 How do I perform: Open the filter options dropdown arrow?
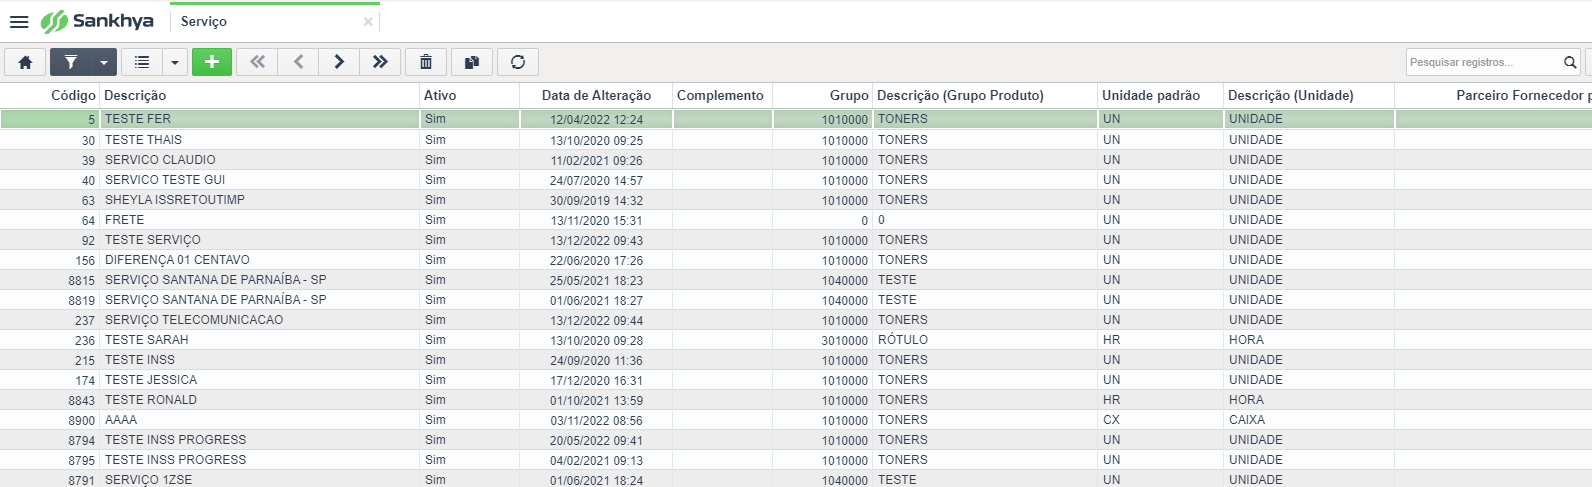[x=104, y=62]
